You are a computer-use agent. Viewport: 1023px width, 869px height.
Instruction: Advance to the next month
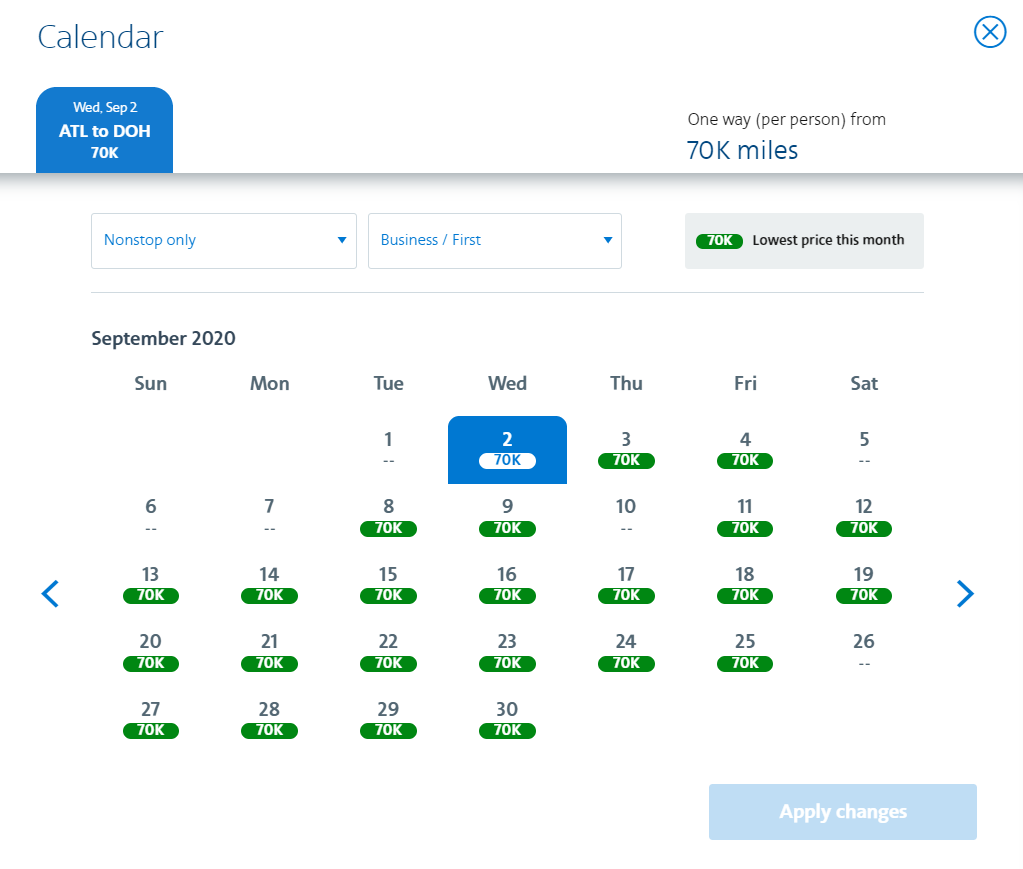point(964,594)
